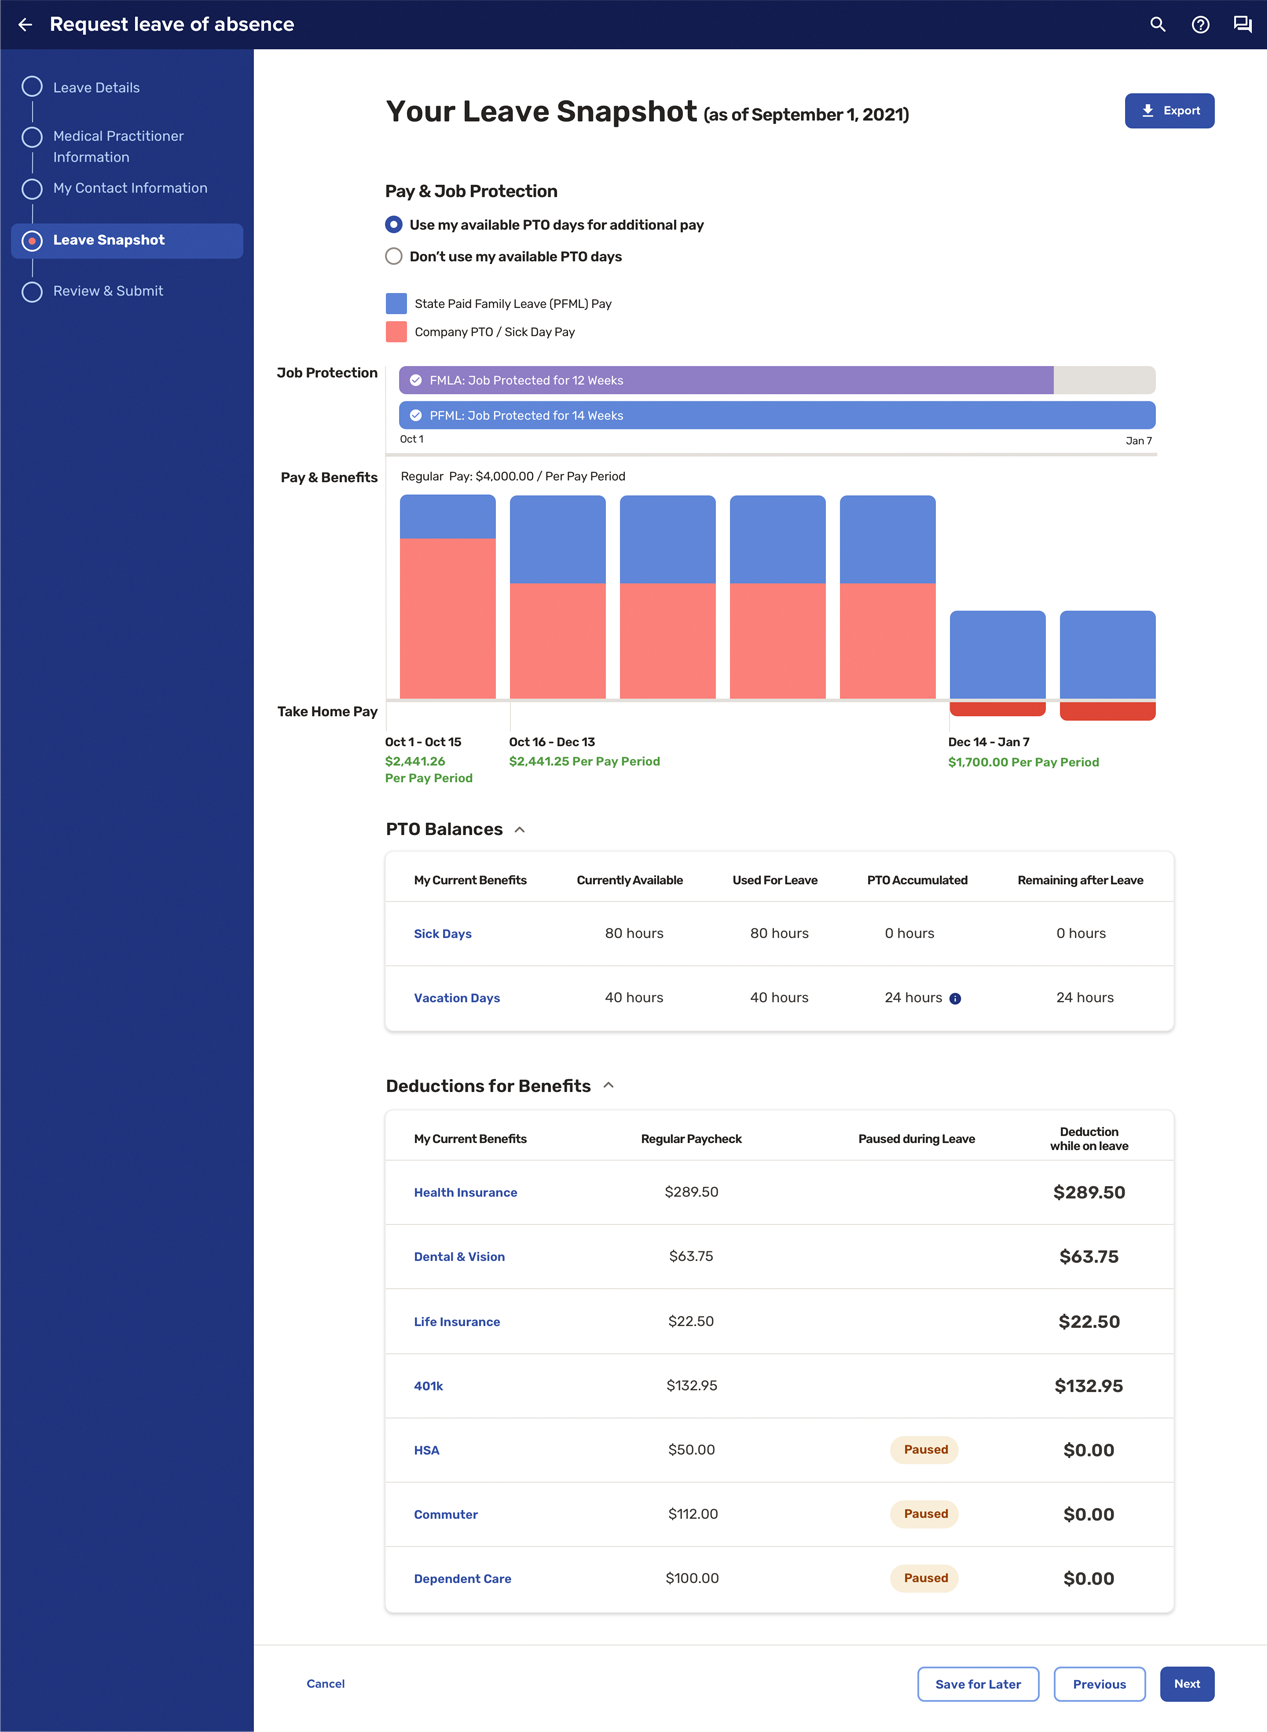
Task: Click the back arrow icon in header
Action: coord(25,25)
